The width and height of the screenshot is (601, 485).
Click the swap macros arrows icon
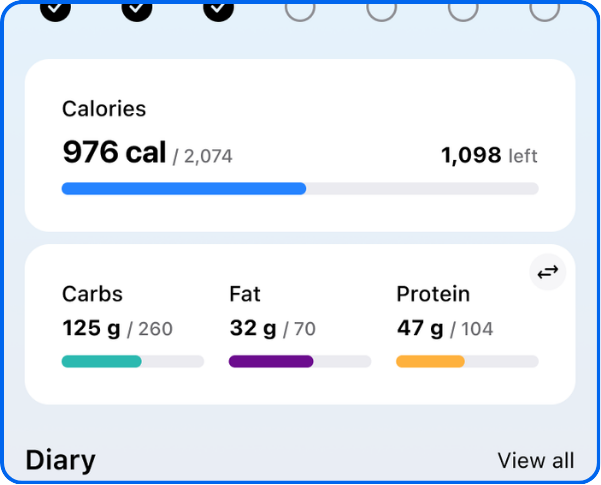pos(547,272)
